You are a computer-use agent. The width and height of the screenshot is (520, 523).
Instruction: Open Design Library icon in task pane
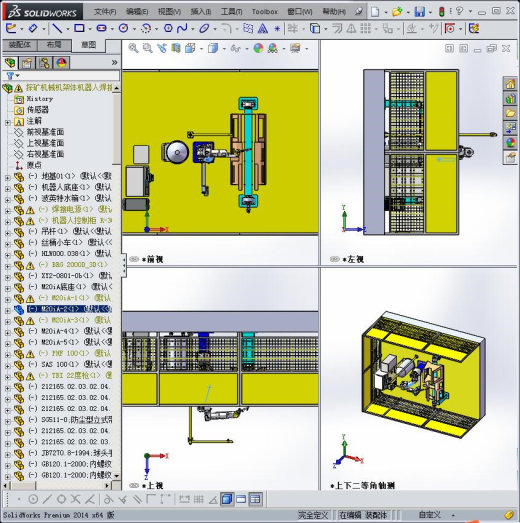[x=510, y=98]
